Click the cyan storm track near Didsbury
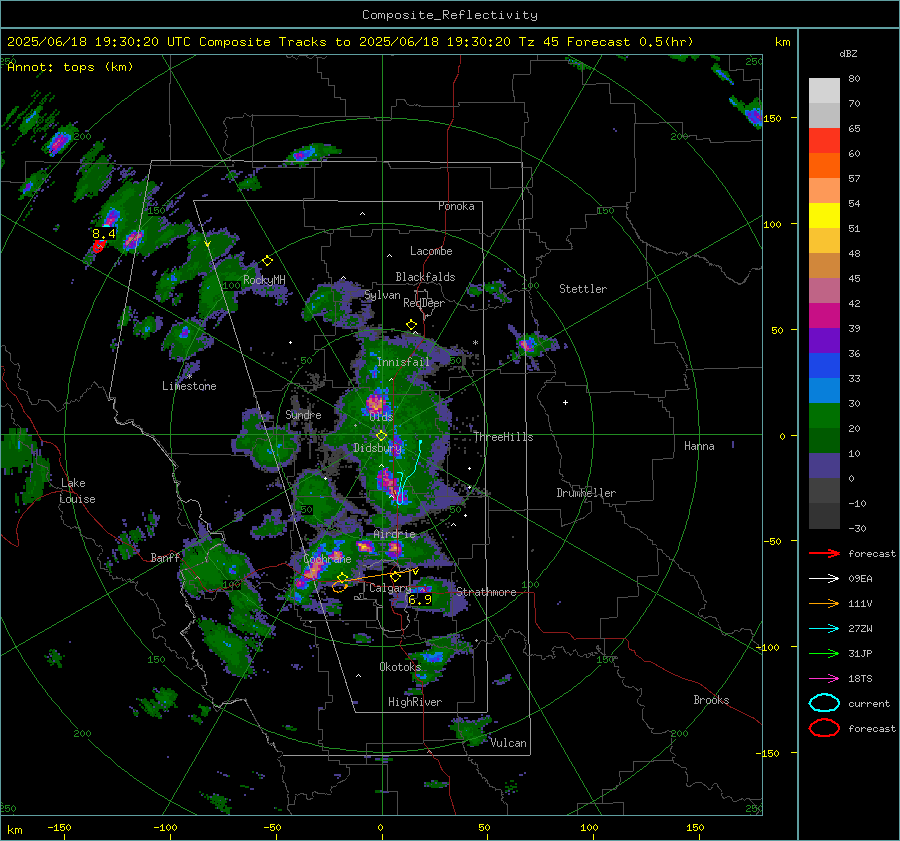Screen dimensions: 900x841 [x=410, y=472]
